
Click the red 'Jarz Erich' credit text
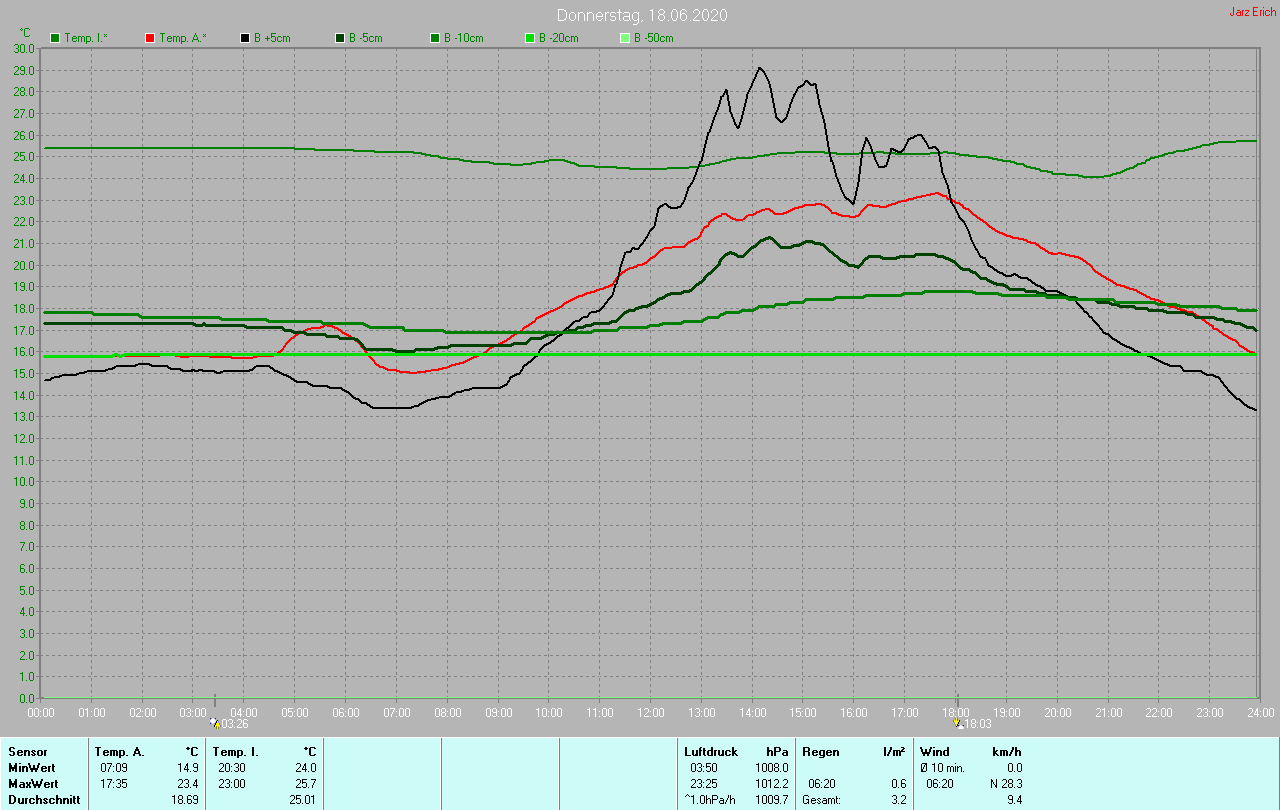coord(1252,12)
